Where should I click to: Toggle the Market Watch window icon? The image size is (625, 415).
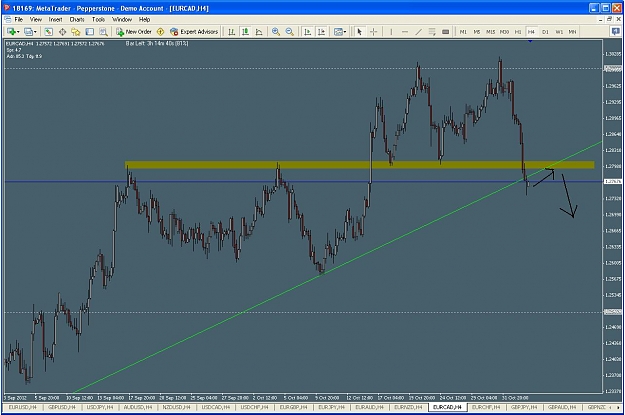[x=48, y=31]
